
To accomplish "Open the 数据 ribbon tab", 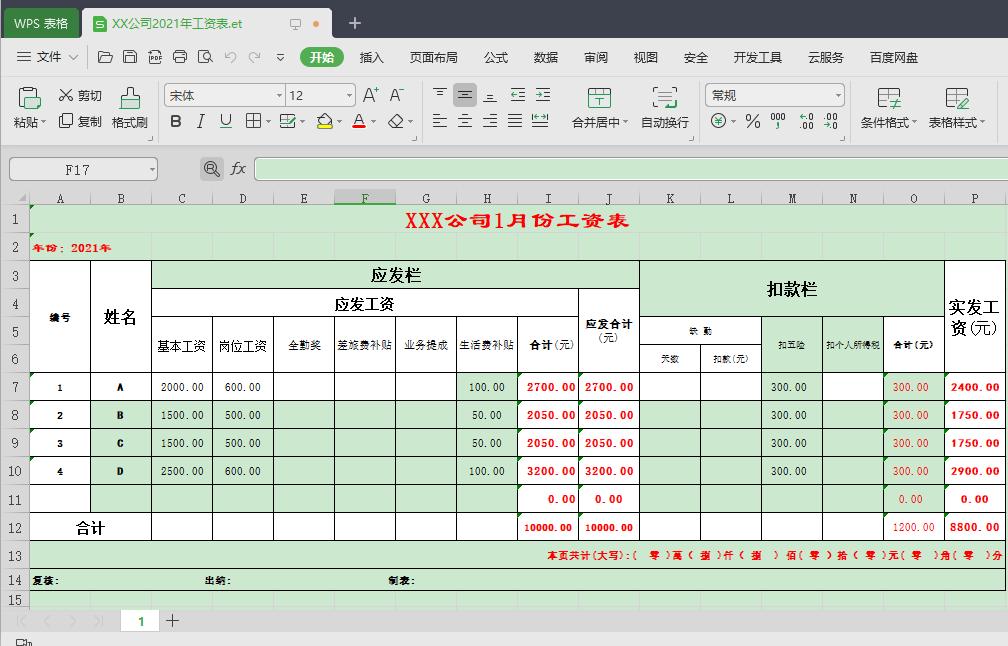I will 546,57.
